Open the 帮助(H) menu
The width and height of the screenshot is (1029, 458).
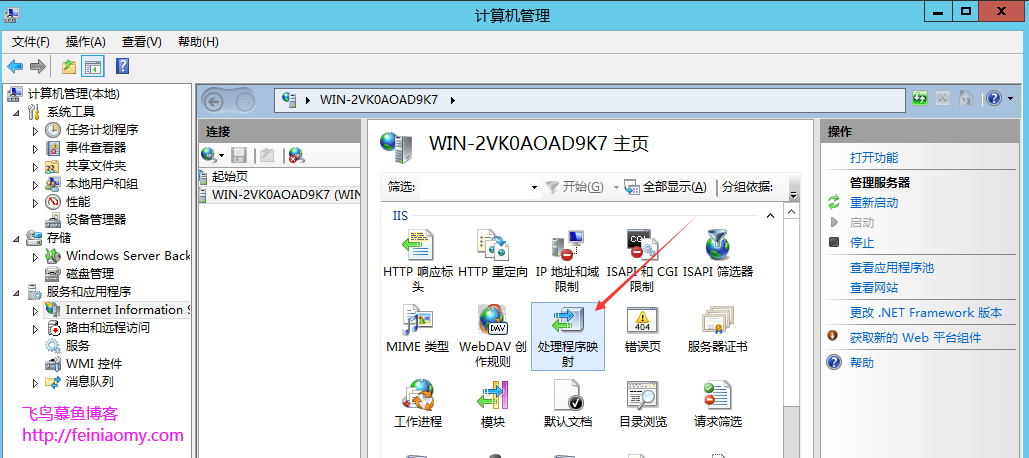[x=198, y=42]
